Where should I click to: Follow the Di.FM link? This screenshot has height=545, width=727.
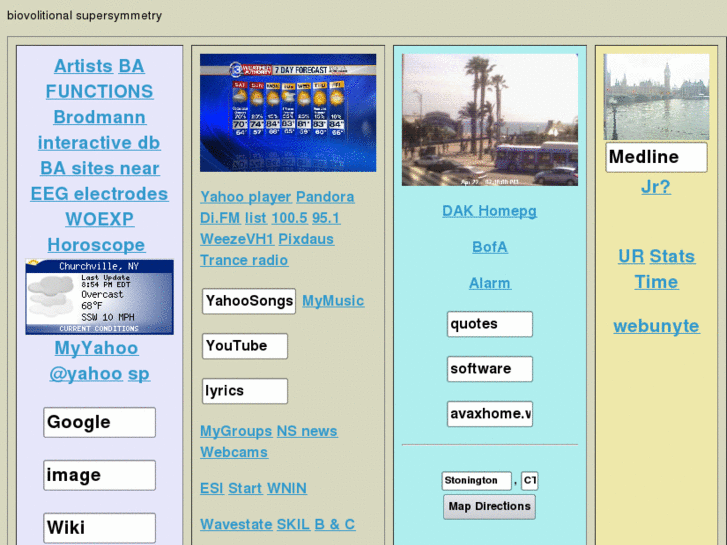click(x=220, y=218)
